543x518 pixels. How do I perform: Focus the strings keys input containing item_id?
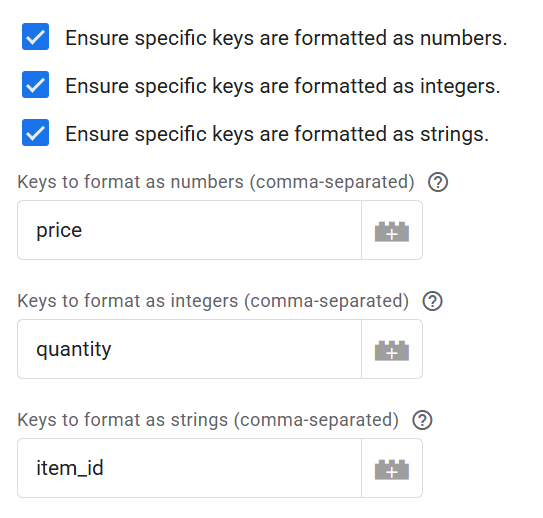coord(189,468)
